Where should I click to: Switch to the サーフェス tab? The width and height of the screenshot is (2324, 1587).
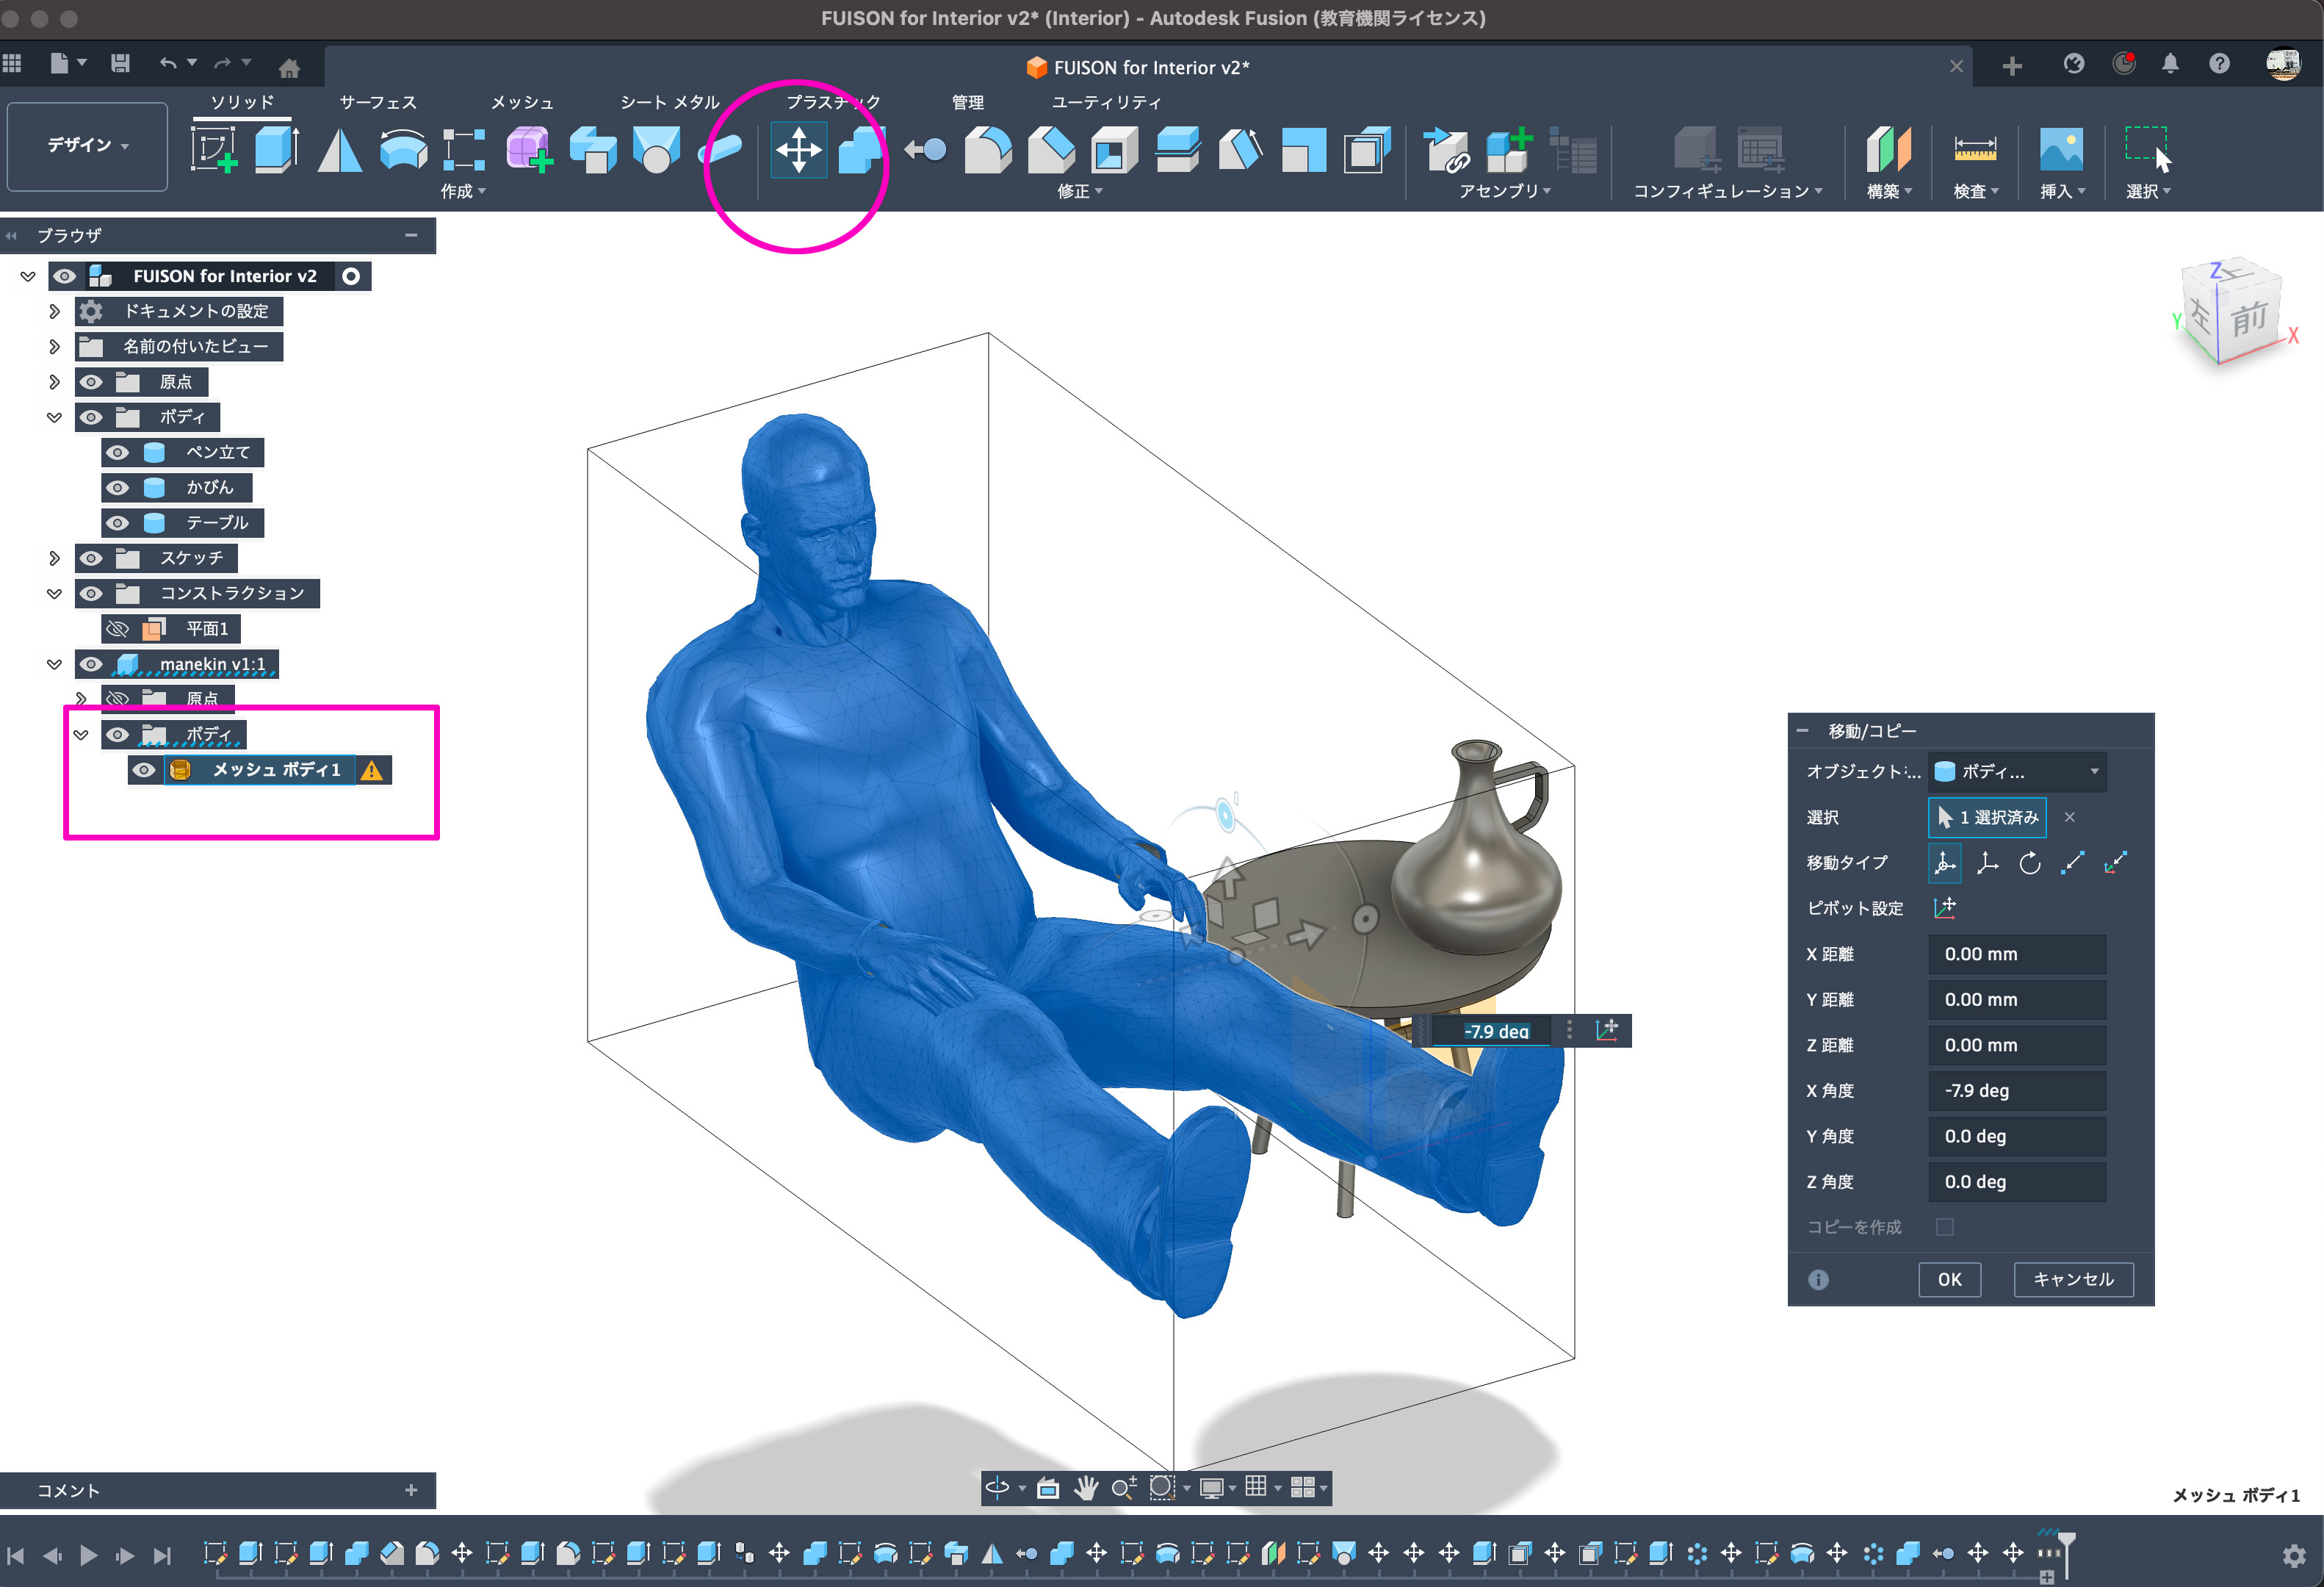377,102
